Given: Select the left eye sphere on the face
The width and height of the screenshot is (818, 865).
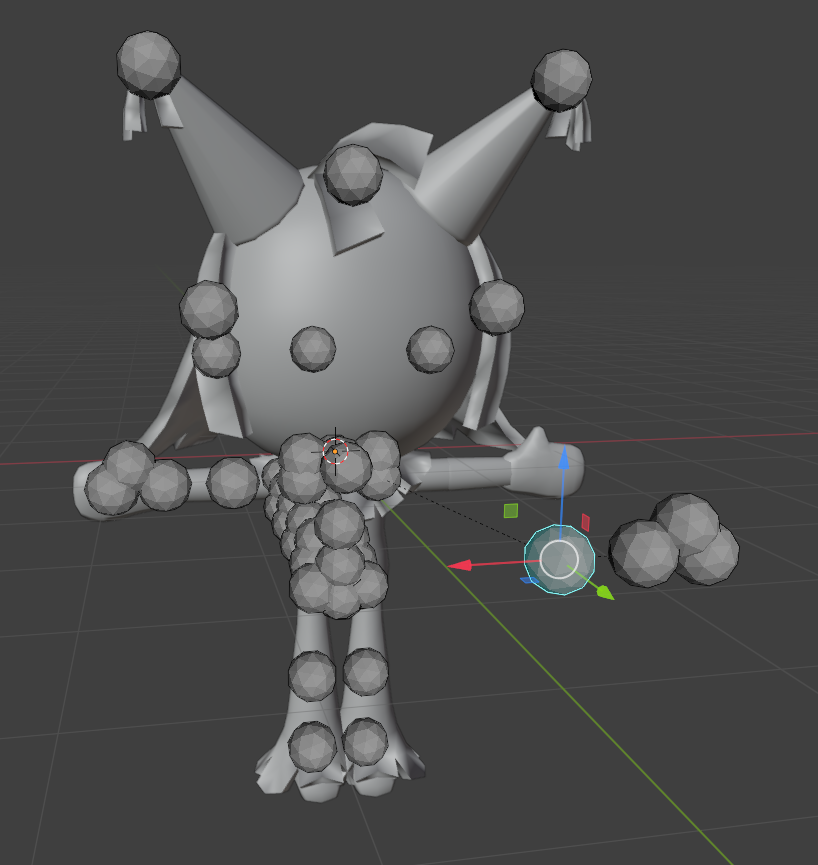Looking at the screenshot, I should (x=313, y=349).
